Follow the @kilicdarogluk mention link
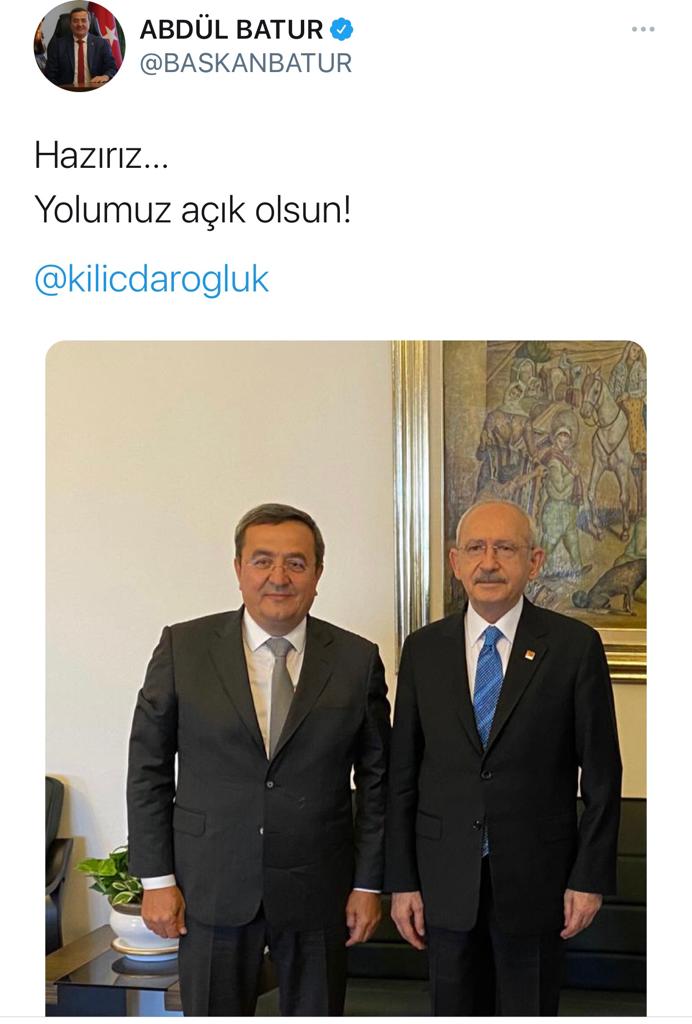The width and height of the screenshot is (692, 1024). click(151, 280)
